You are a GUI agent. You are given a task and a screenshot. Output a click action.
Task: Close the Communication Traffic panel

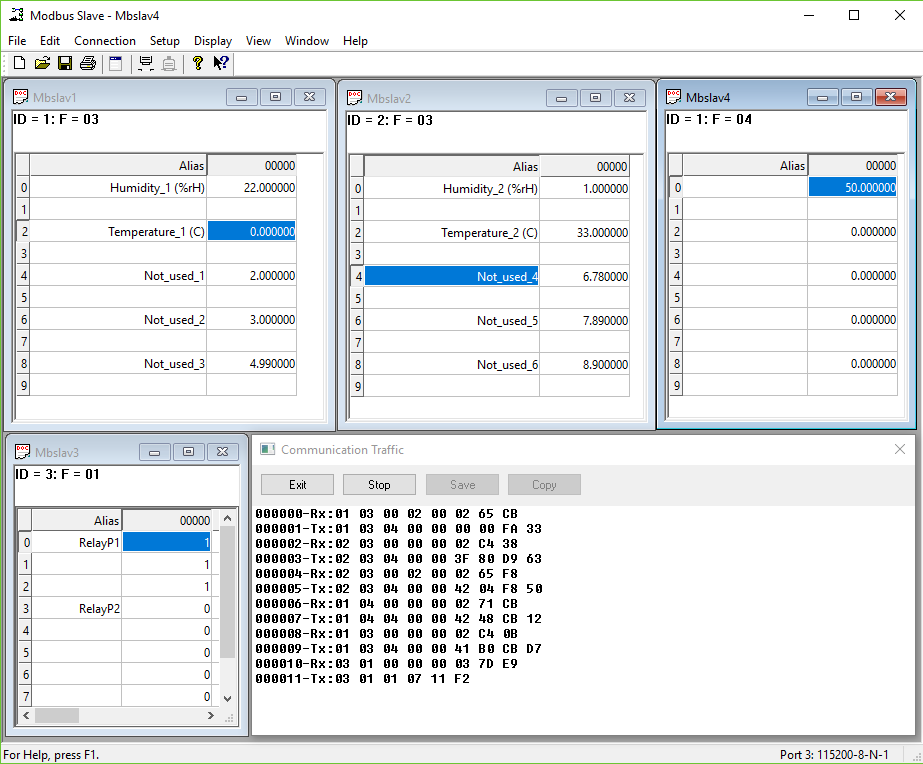point(899,449)
